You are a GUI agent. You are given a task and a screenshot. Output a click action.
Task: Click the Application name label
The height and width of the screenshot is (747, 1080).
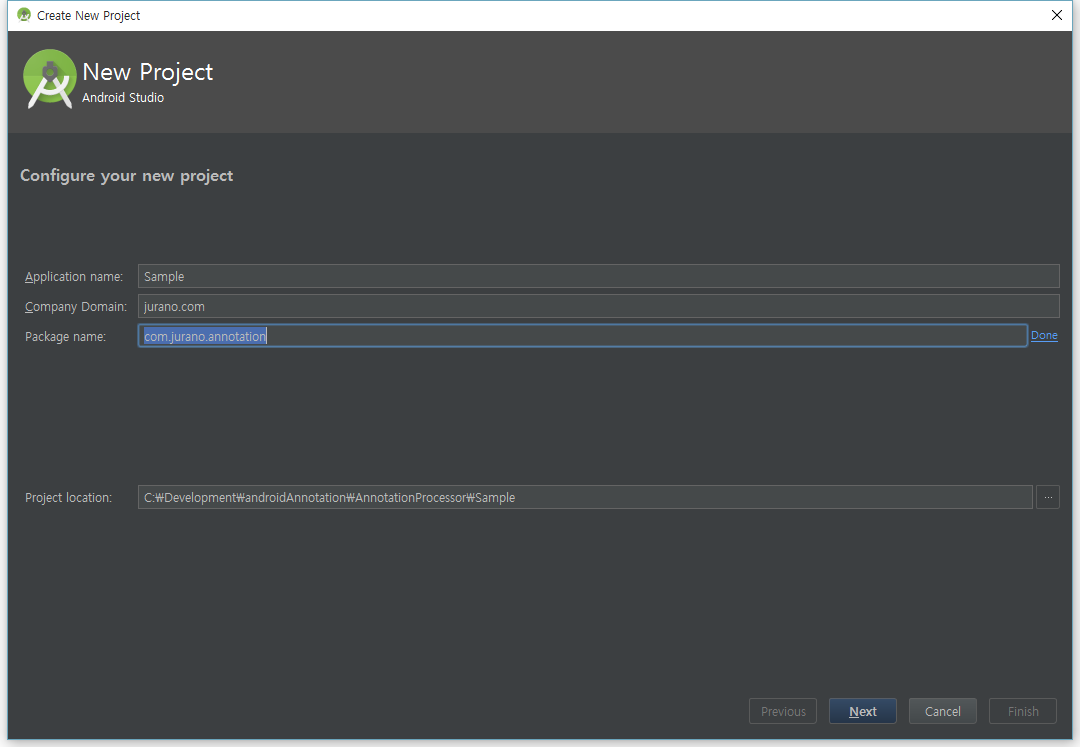click(x=74, y=276)
